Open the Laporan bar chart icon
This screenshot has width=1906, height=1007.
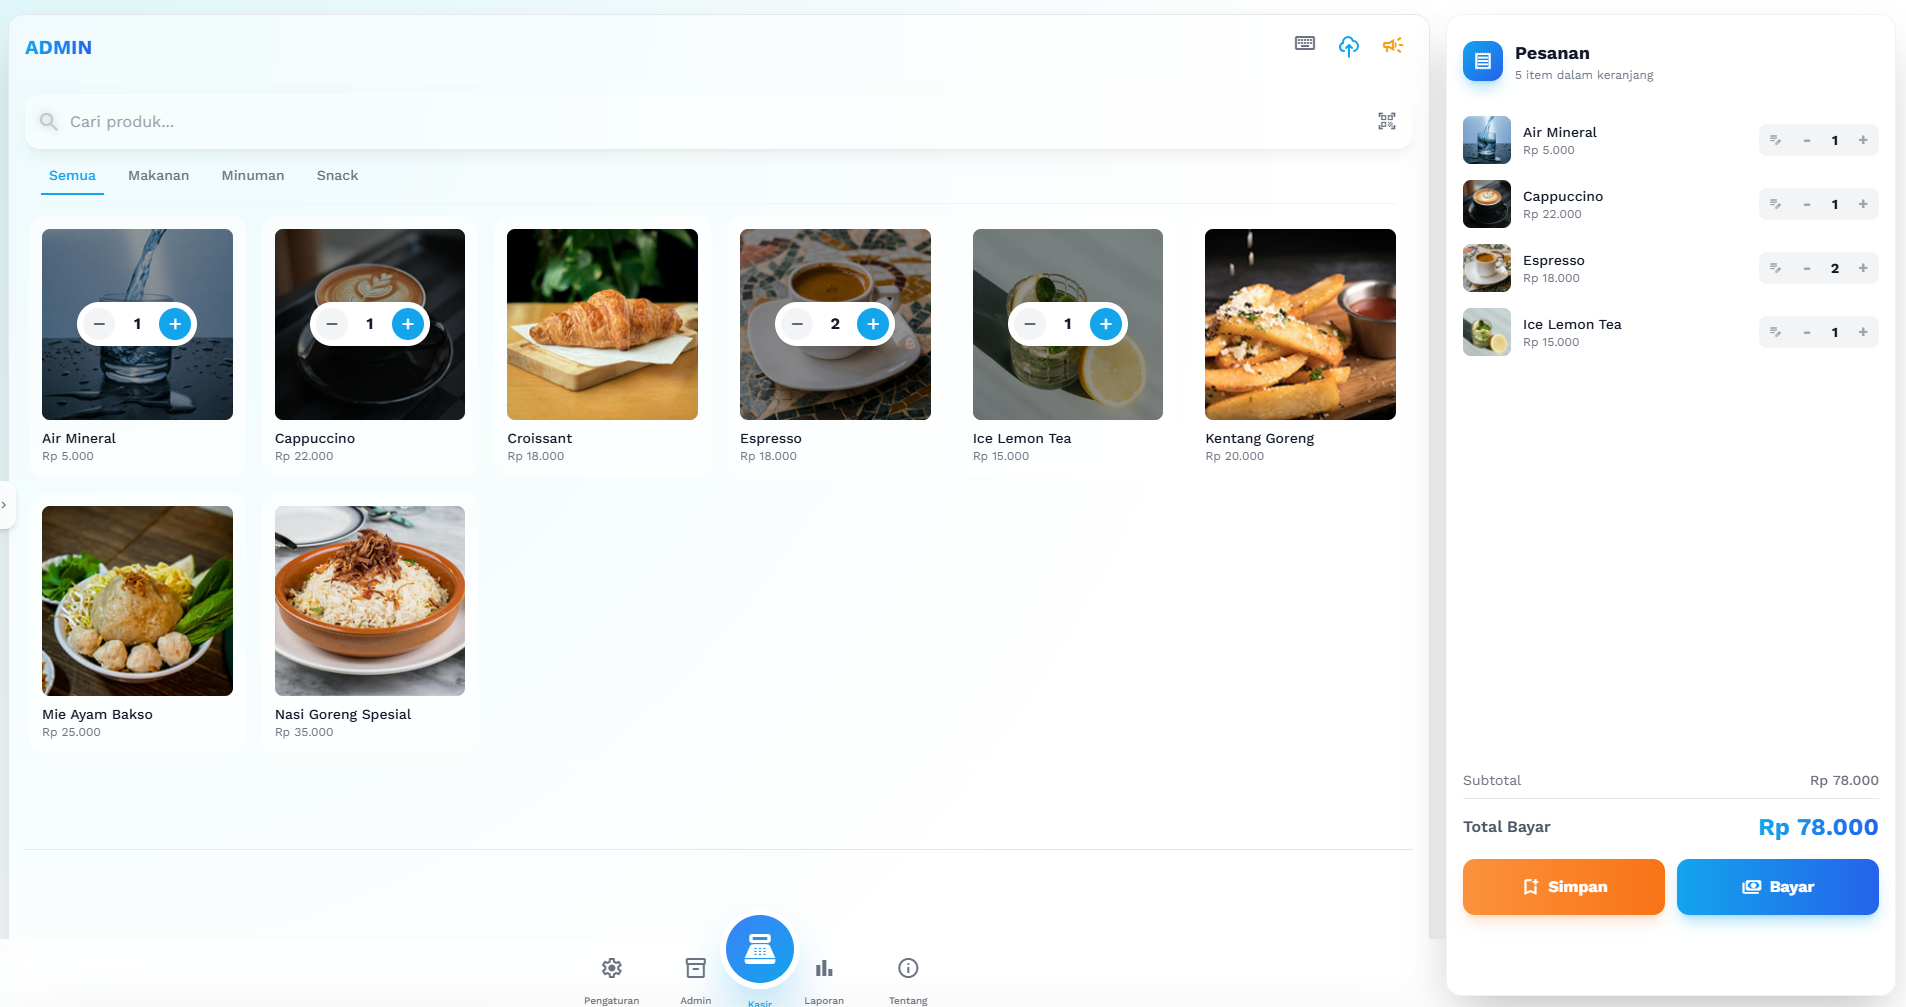824,968
